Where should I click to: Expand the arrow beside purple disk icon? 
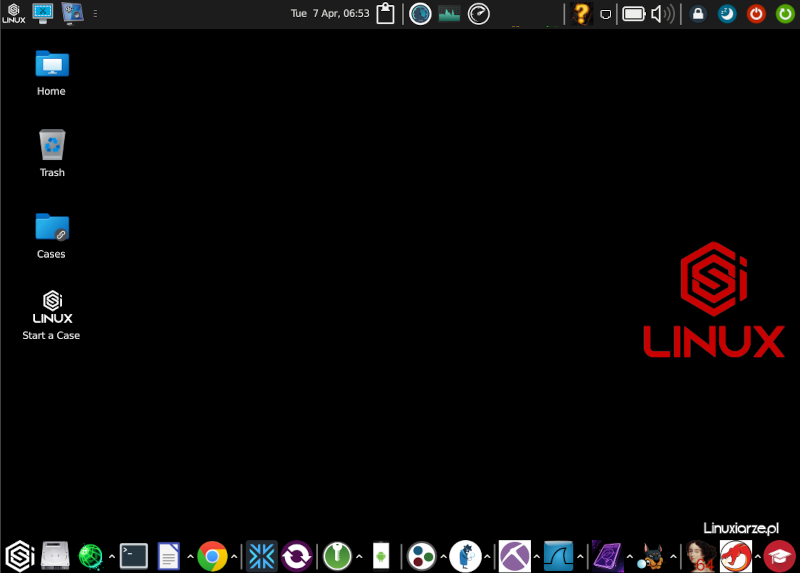(x=630, y=556)
